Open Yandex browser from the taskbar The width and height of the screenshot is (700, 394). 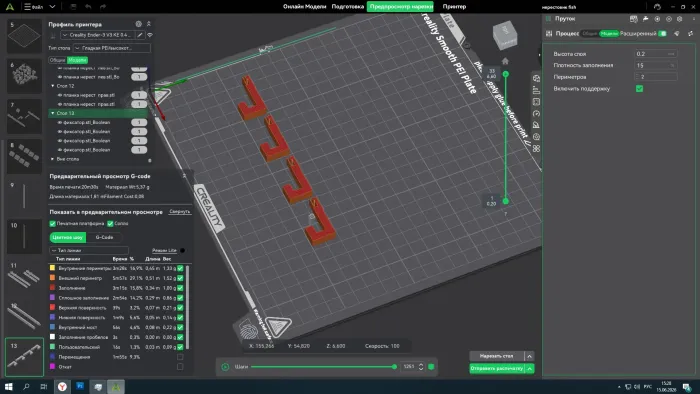tap(62, 387)
